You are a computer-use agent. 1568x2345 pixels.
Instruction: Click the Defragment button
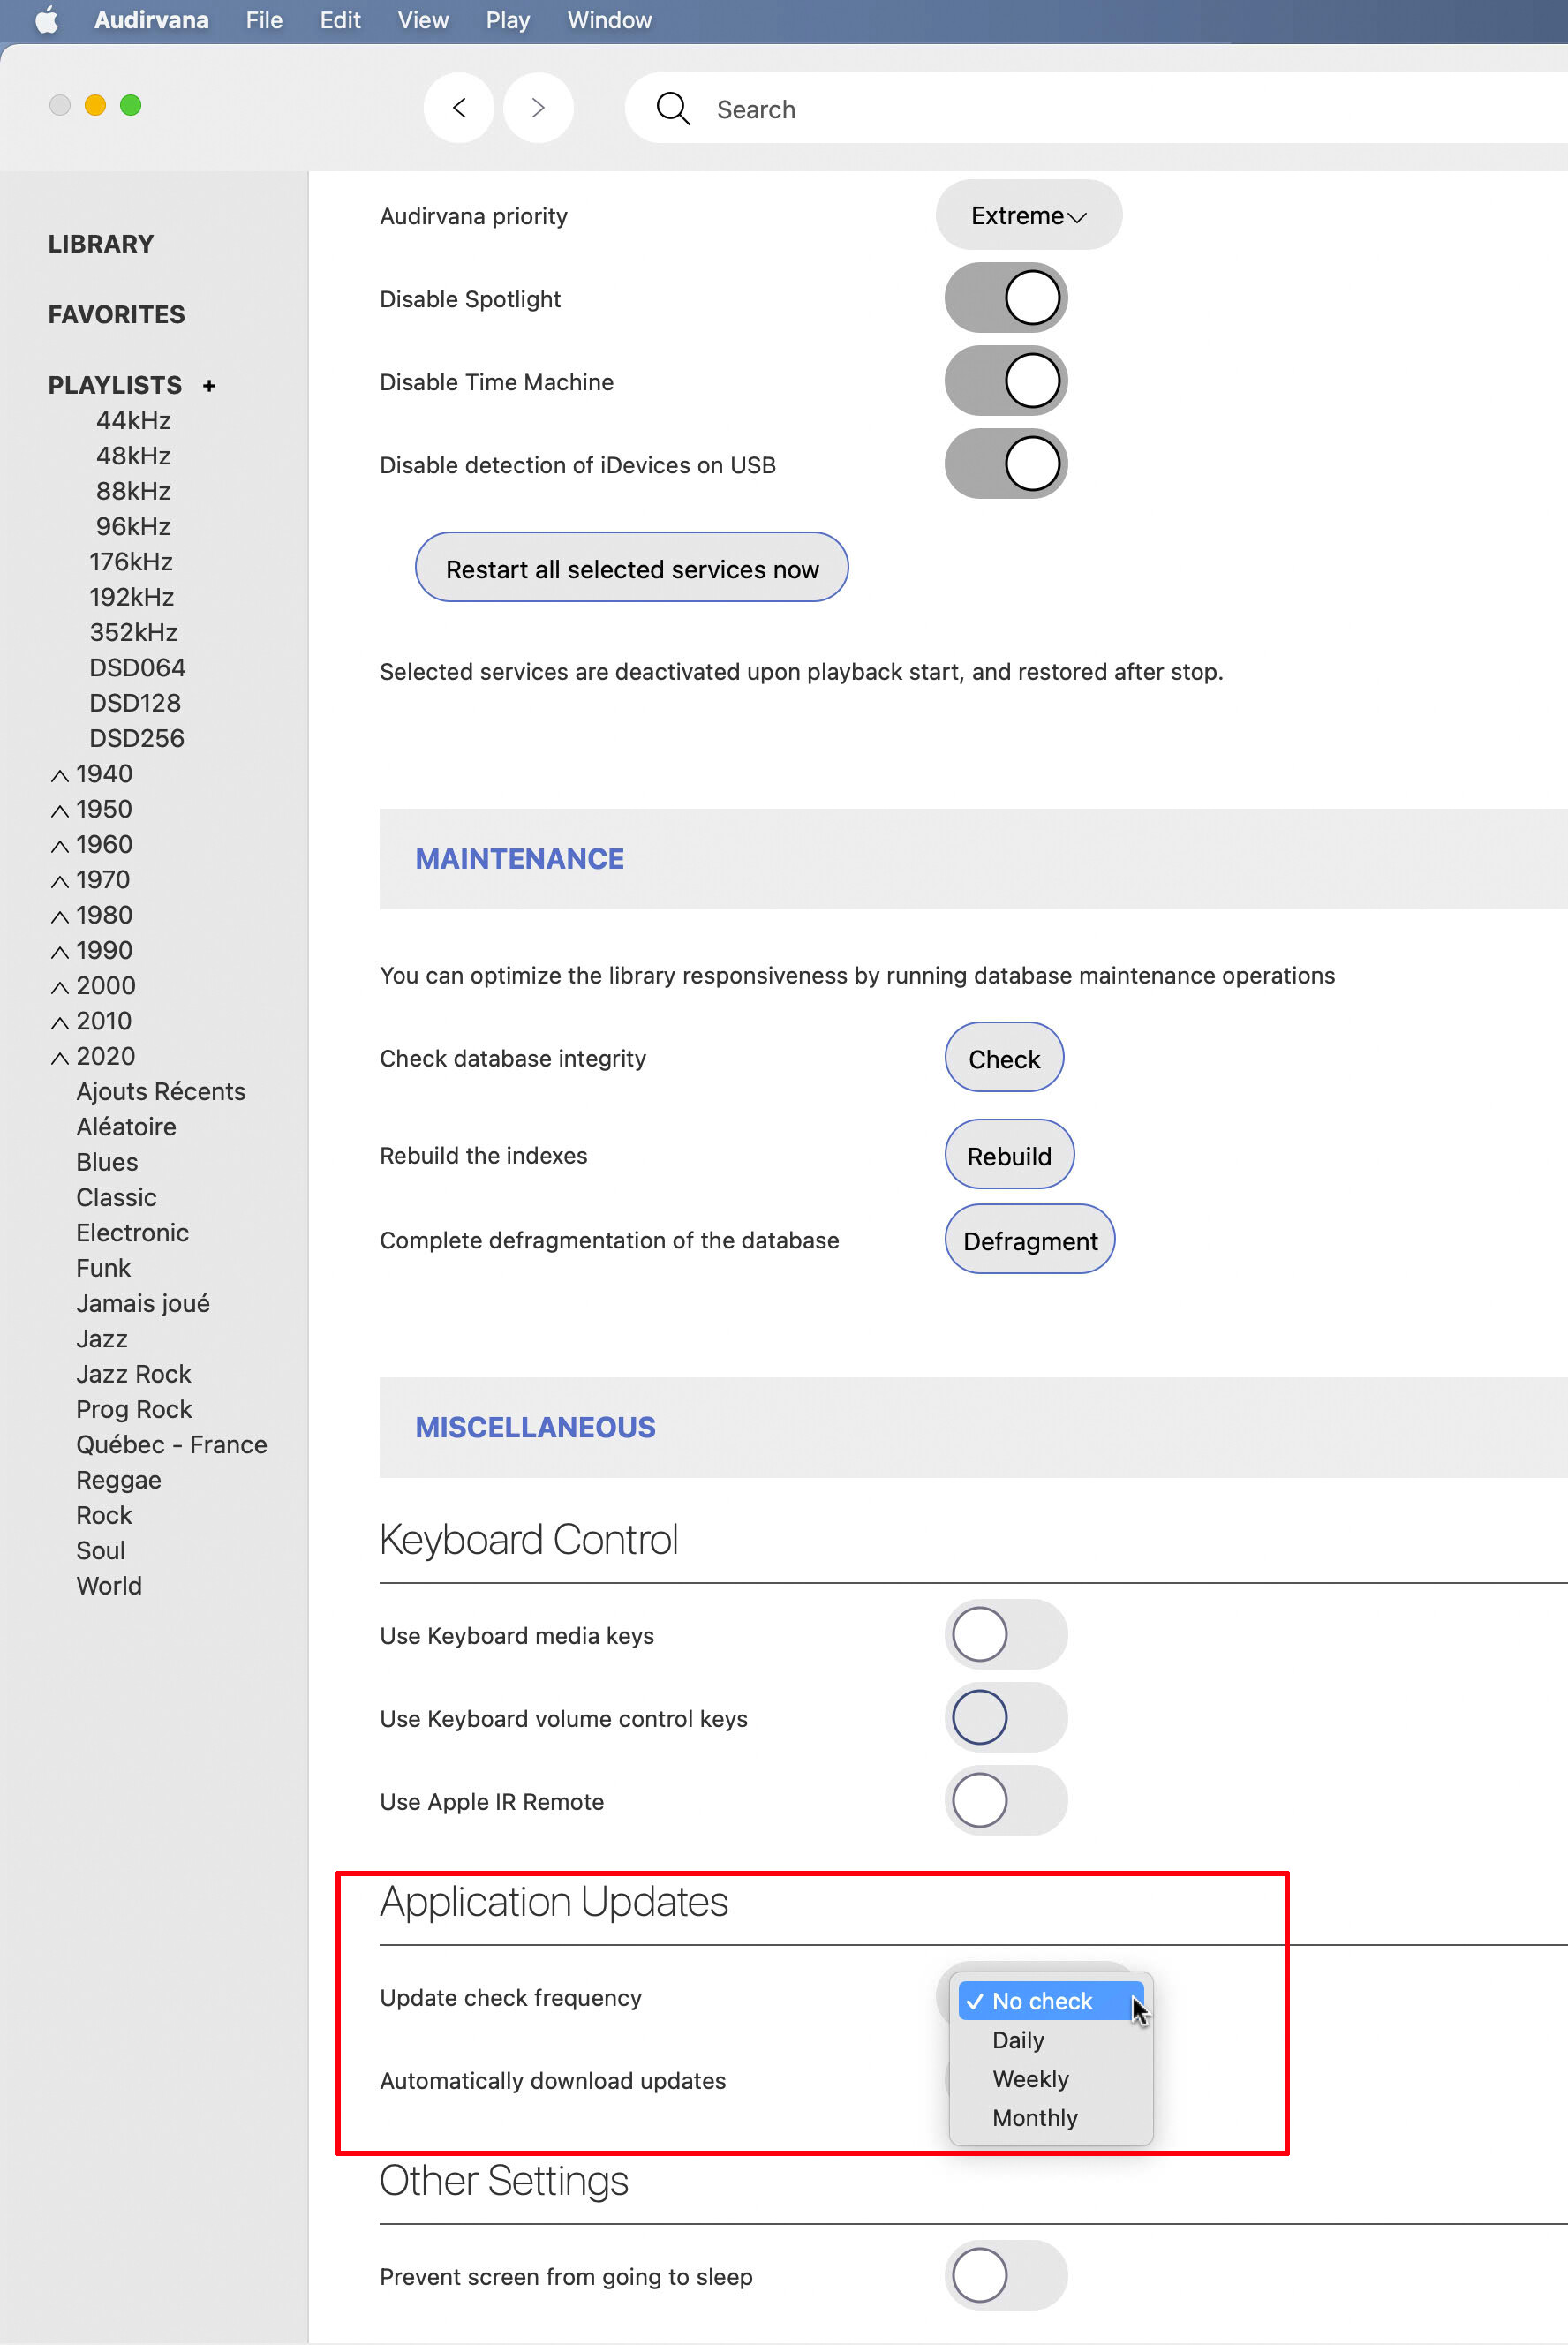[x=1029, y=1240]
